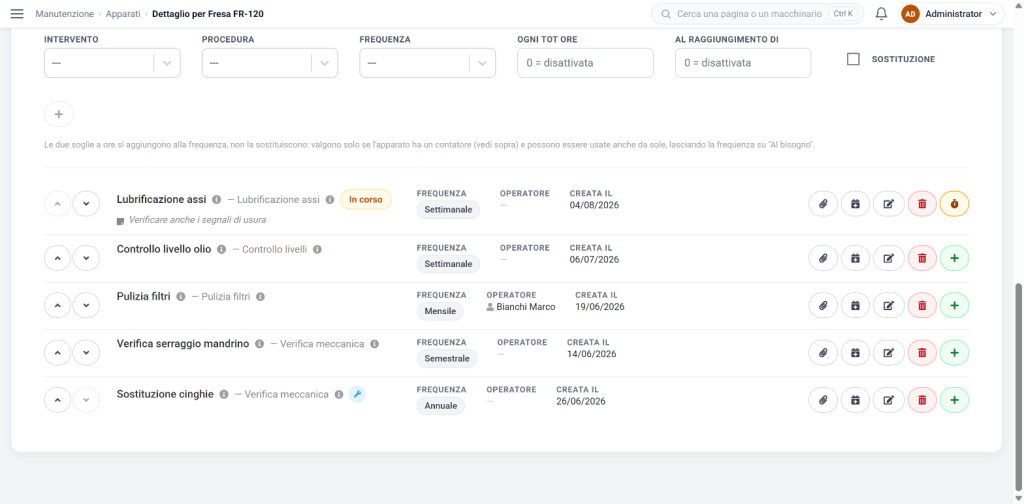The height and width of the screenshot is (504, 1024).
Task: Move Pulizia filtri up
Action: tap(57, 306)
